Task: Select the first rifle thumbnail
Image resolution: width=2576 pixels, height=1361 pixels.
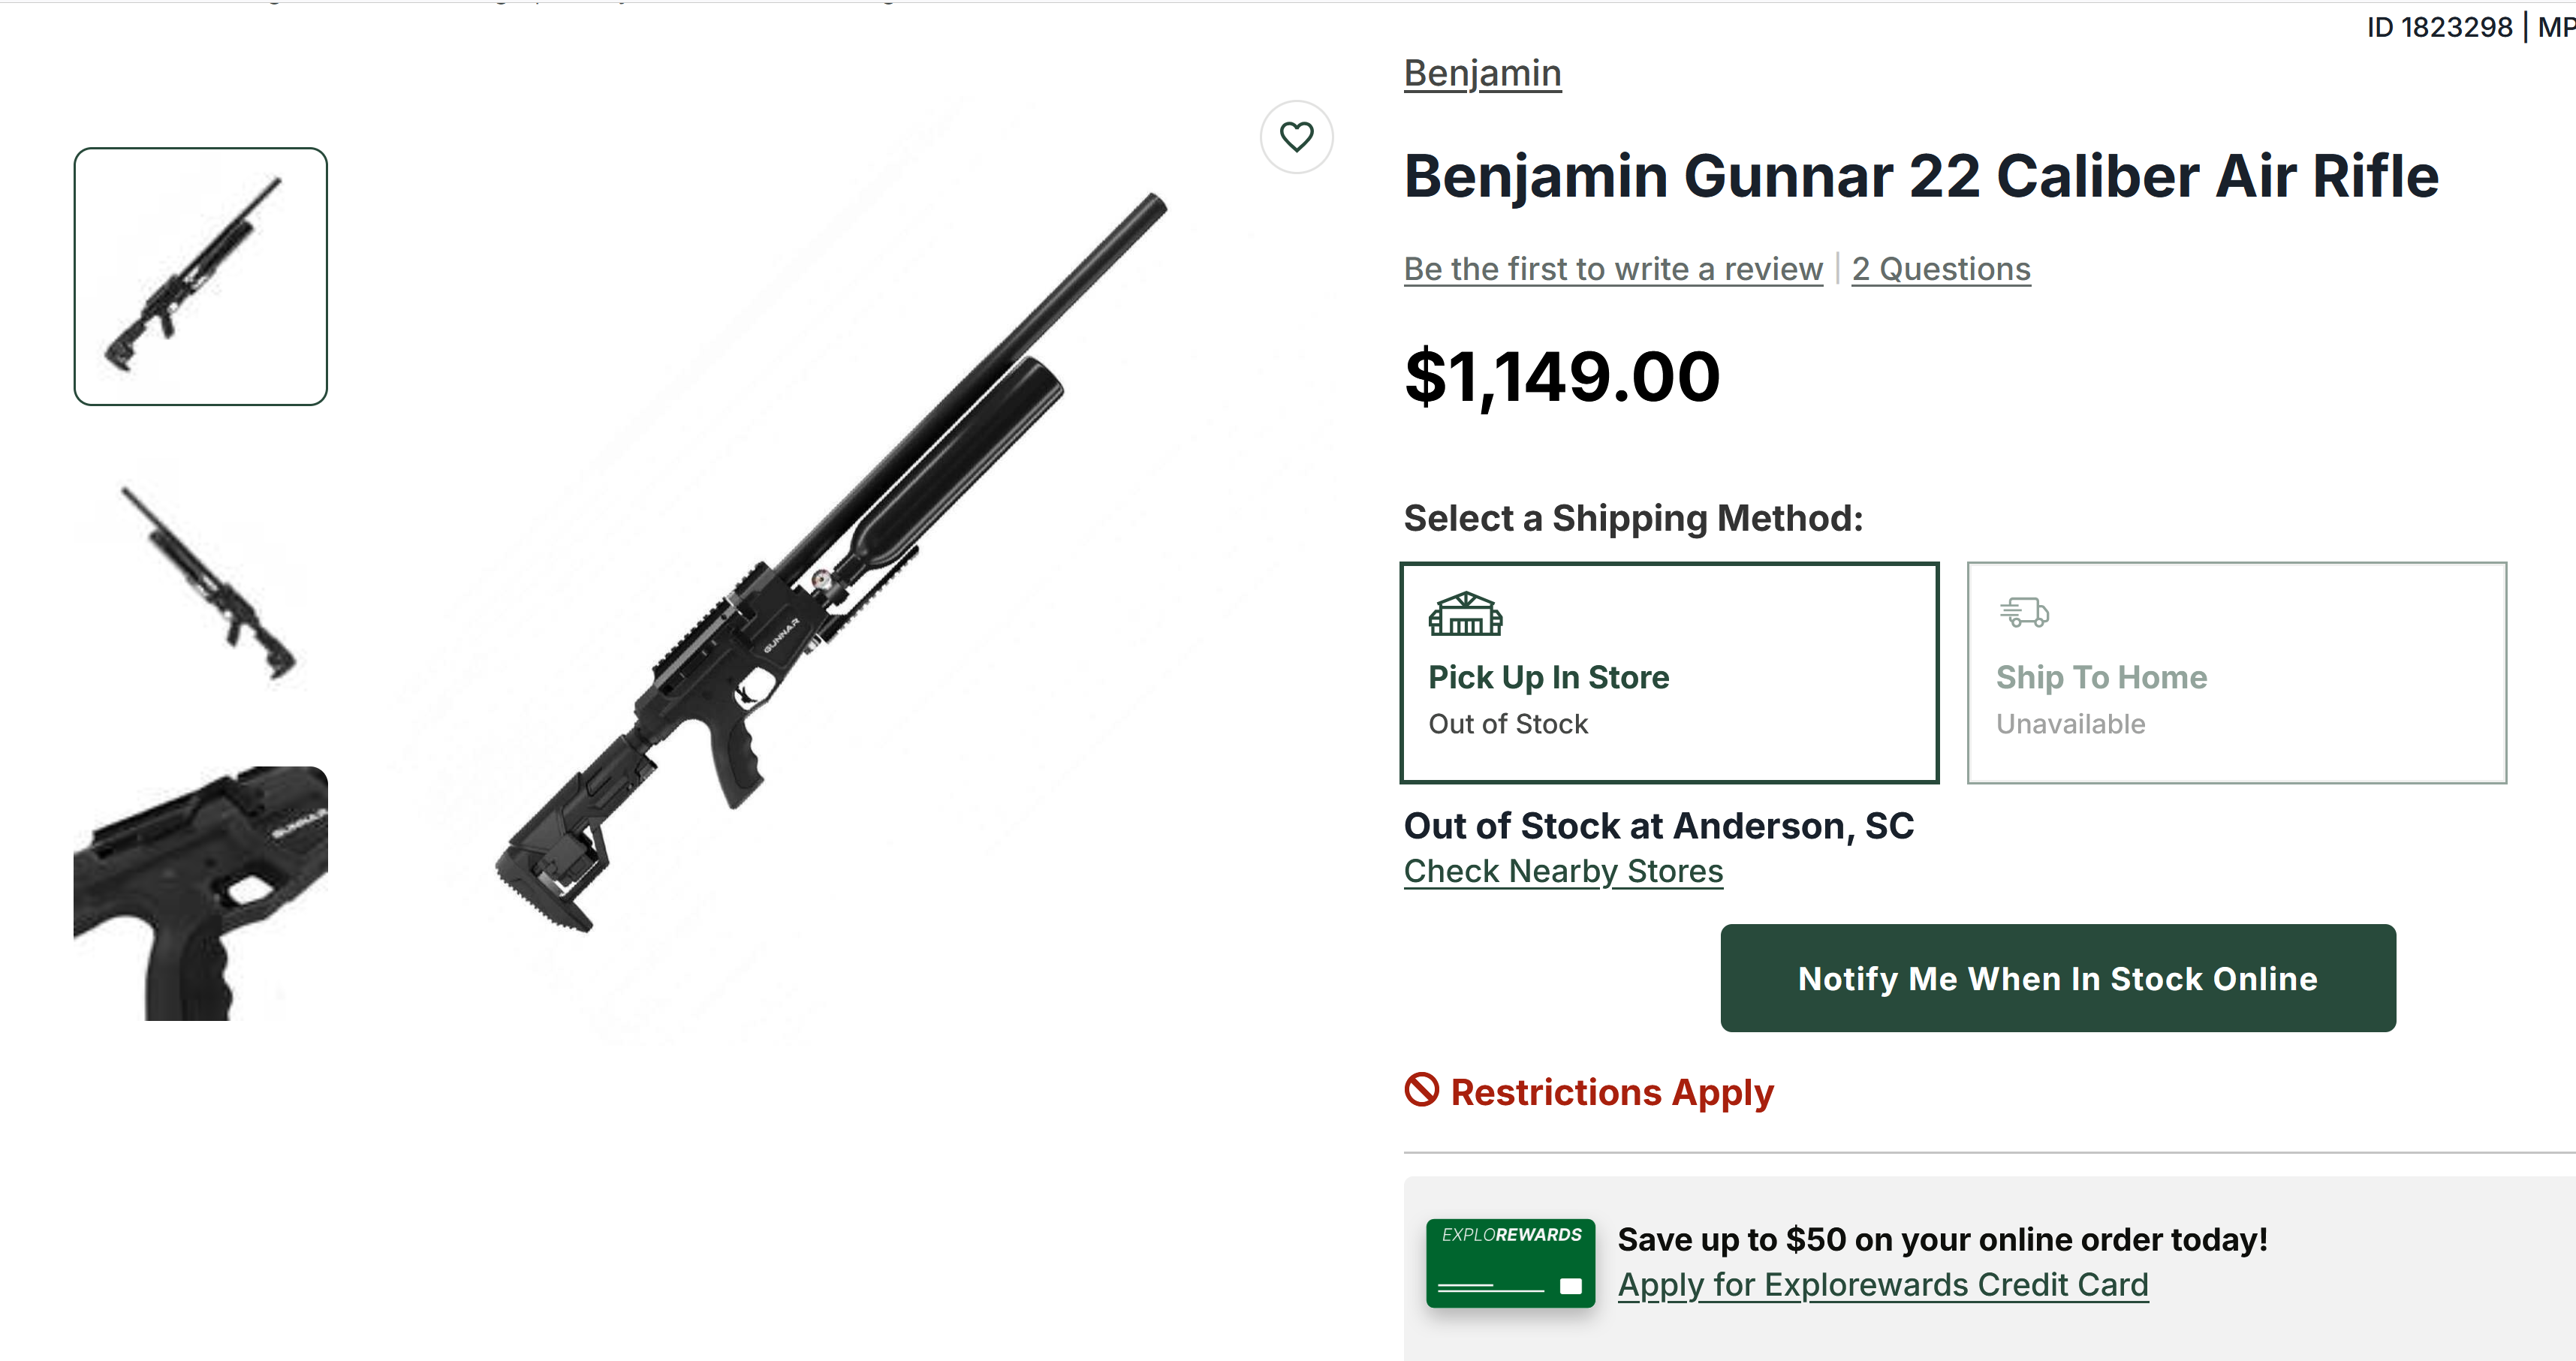Action: pos(200,276)
